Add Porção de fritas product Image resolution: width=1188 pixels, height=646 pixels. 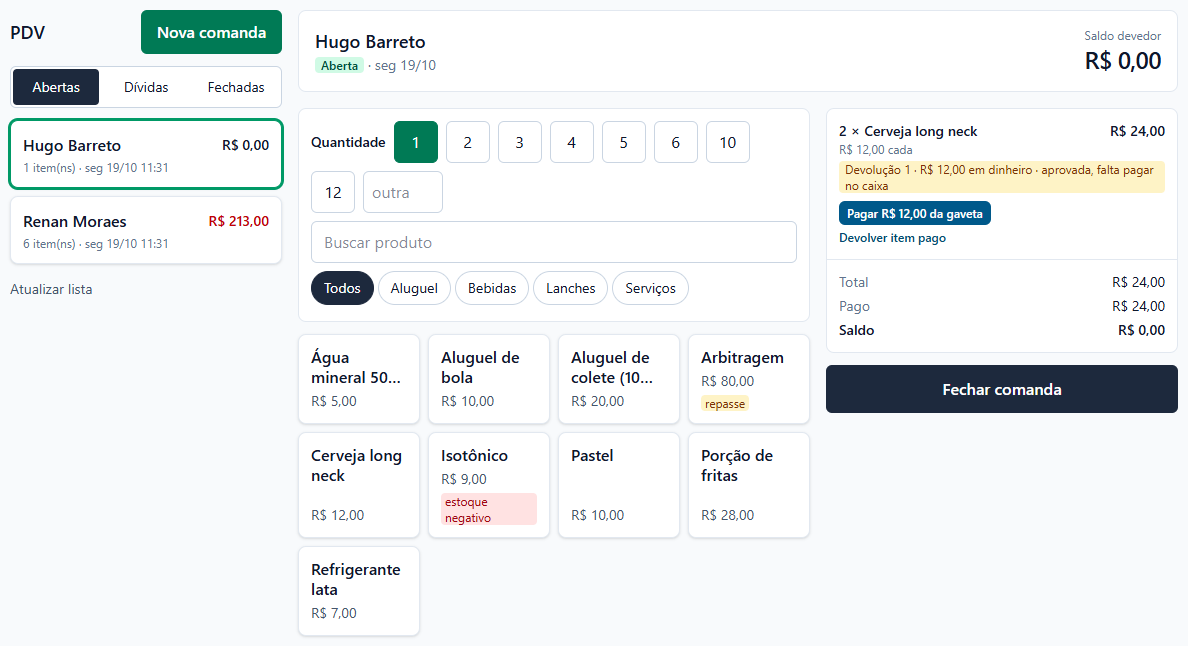click(x=749, y=485)
